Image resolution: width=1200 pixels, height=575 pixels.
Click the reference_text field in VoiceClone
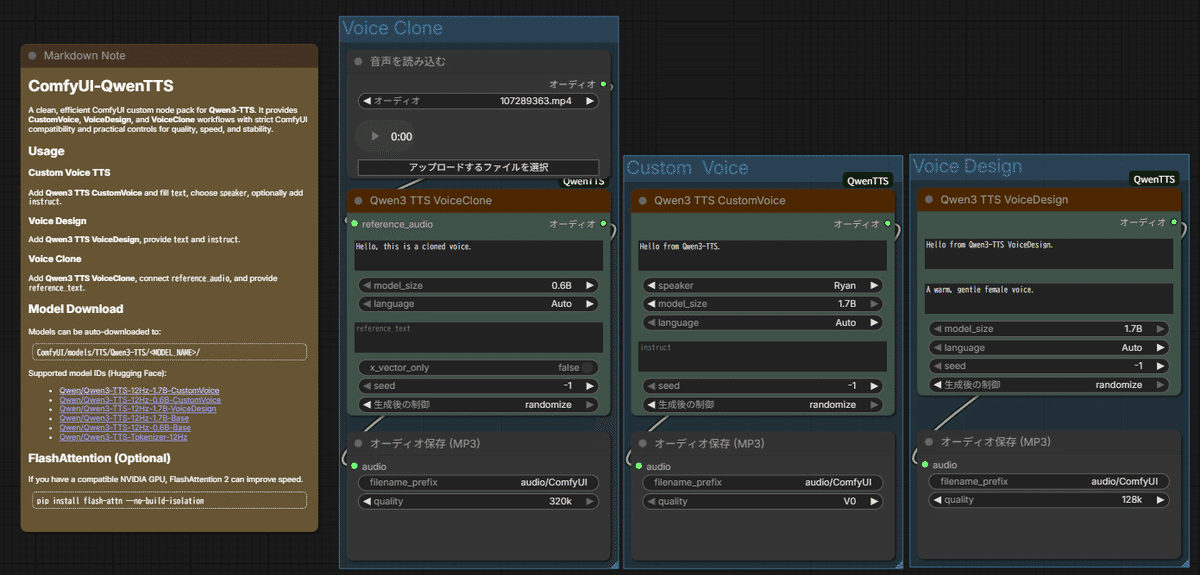tap(478, 337)
